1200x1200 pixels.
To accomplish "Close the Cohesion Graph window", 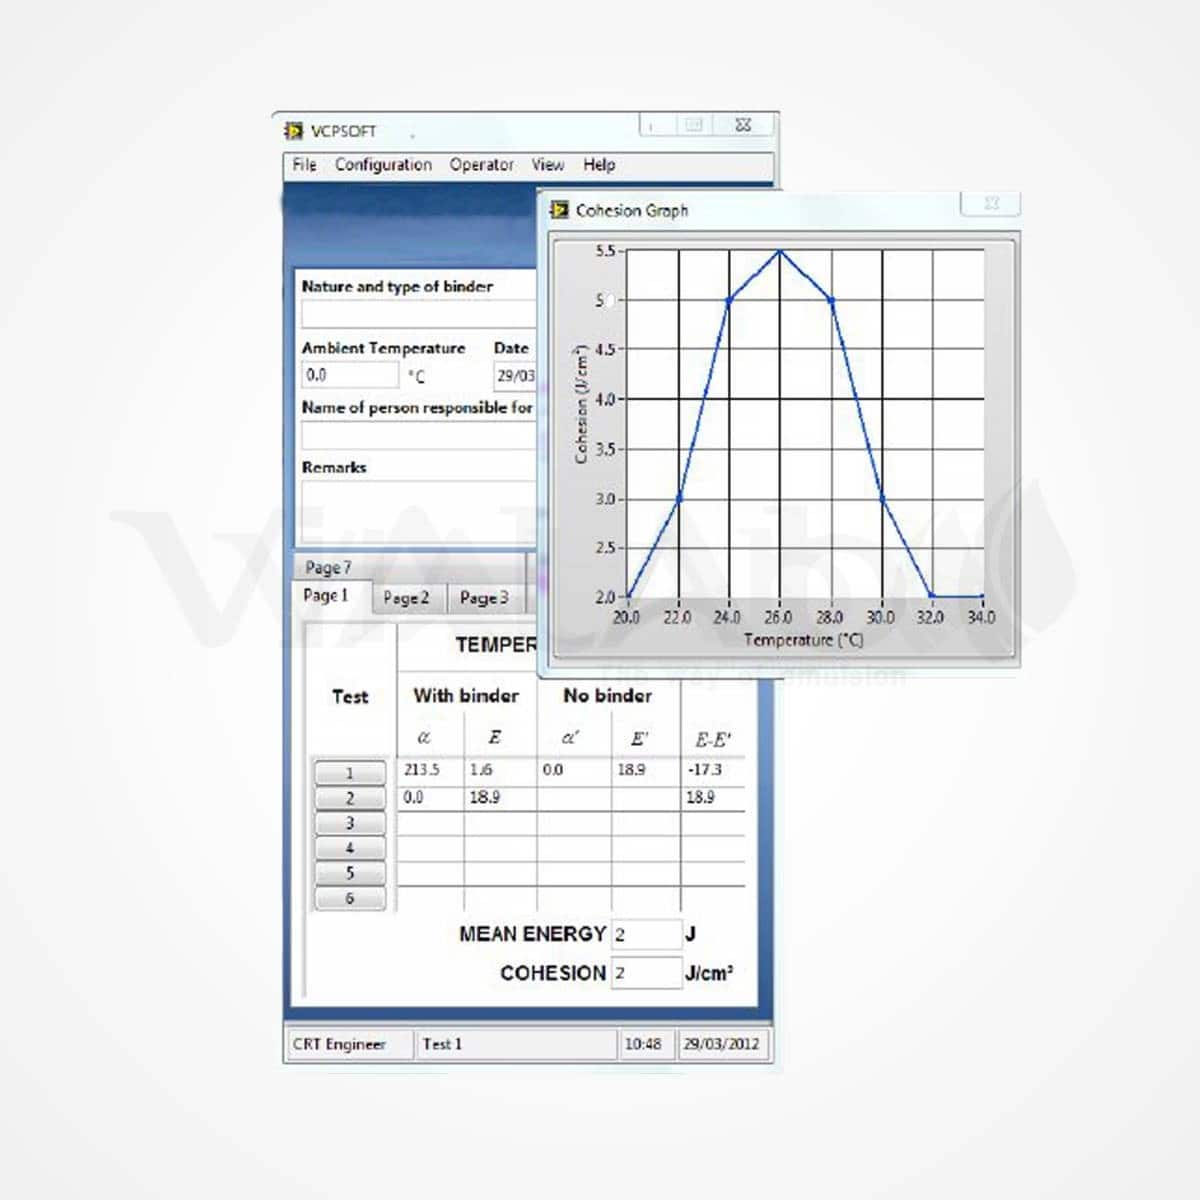I will 990,203.
